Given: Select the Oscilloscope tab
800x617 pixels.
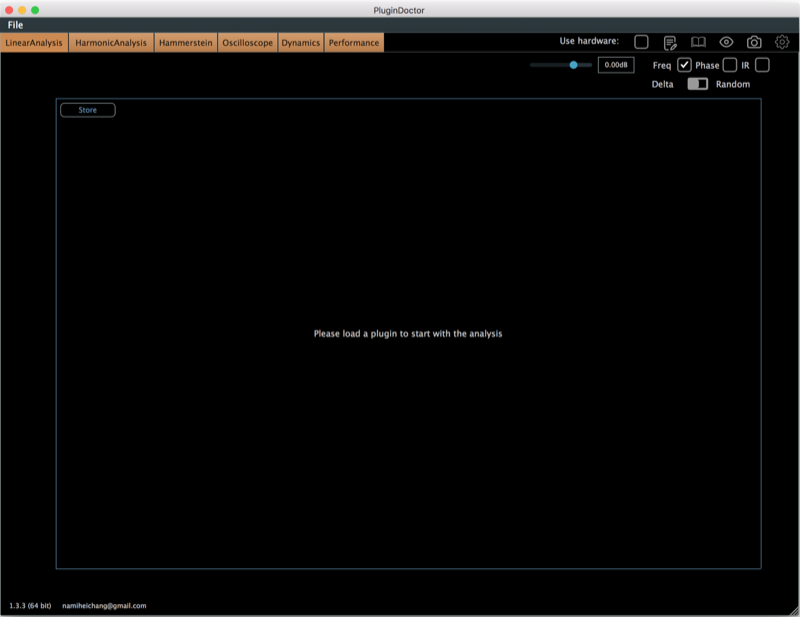Looking at the screenshot, I should (247, 43).
